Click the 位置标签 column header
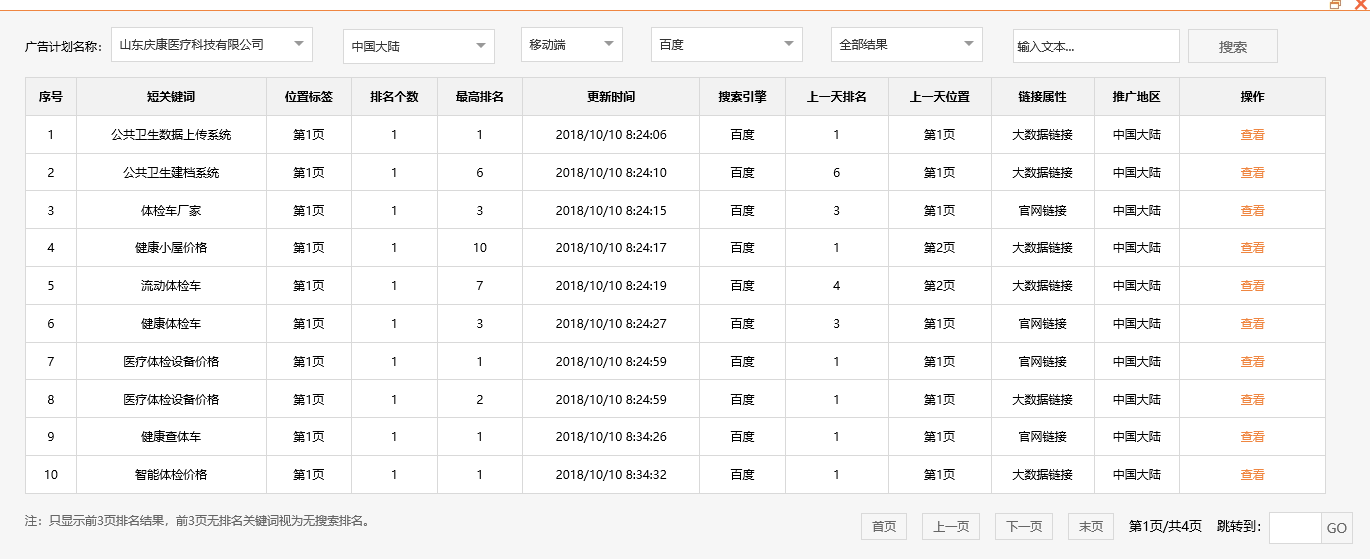The width and height of the screenshot is (1370, 559). pos(309,97)
